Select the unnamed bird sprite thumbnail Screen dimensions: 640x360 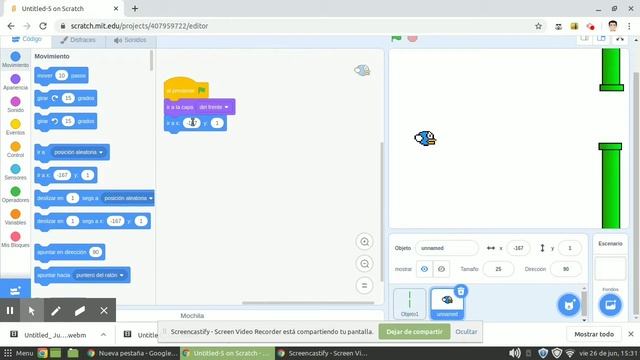tap(447, 303)
